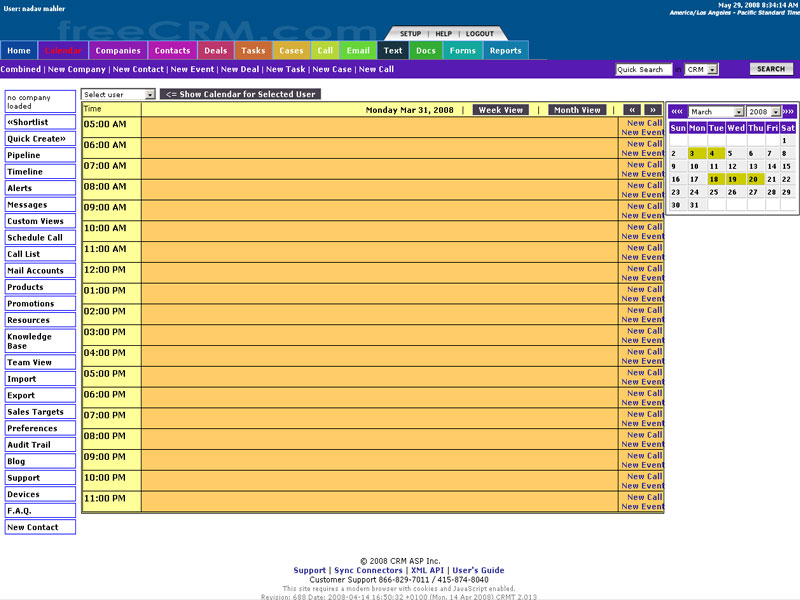
Task: Open the Text tab
Action: (x=393, y=51)
